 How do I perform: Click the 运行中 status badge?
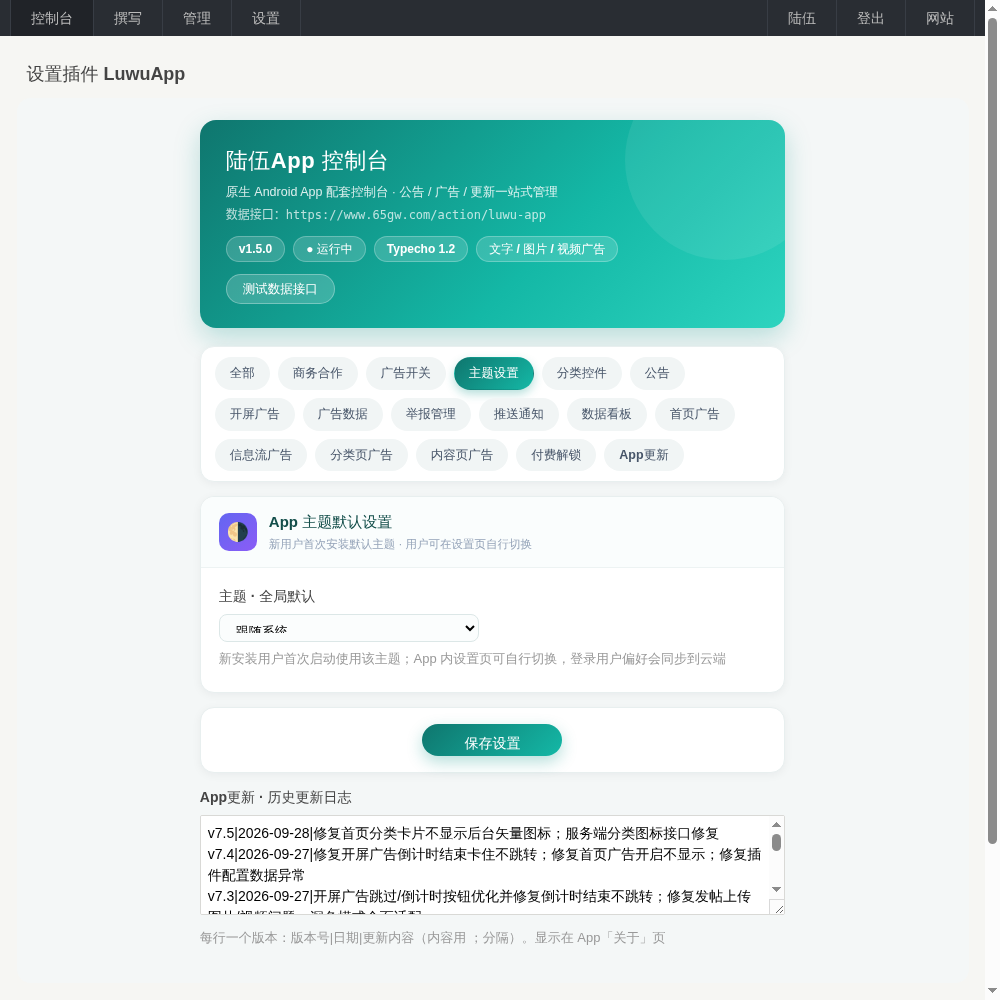click(x=329, y=249)
